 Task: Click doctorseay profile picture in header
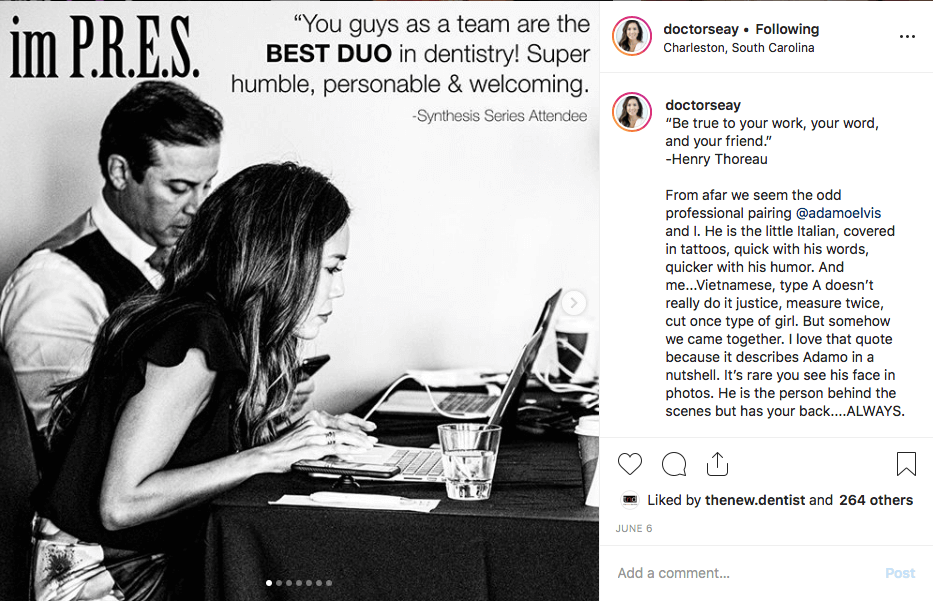(x=632, y=36)
